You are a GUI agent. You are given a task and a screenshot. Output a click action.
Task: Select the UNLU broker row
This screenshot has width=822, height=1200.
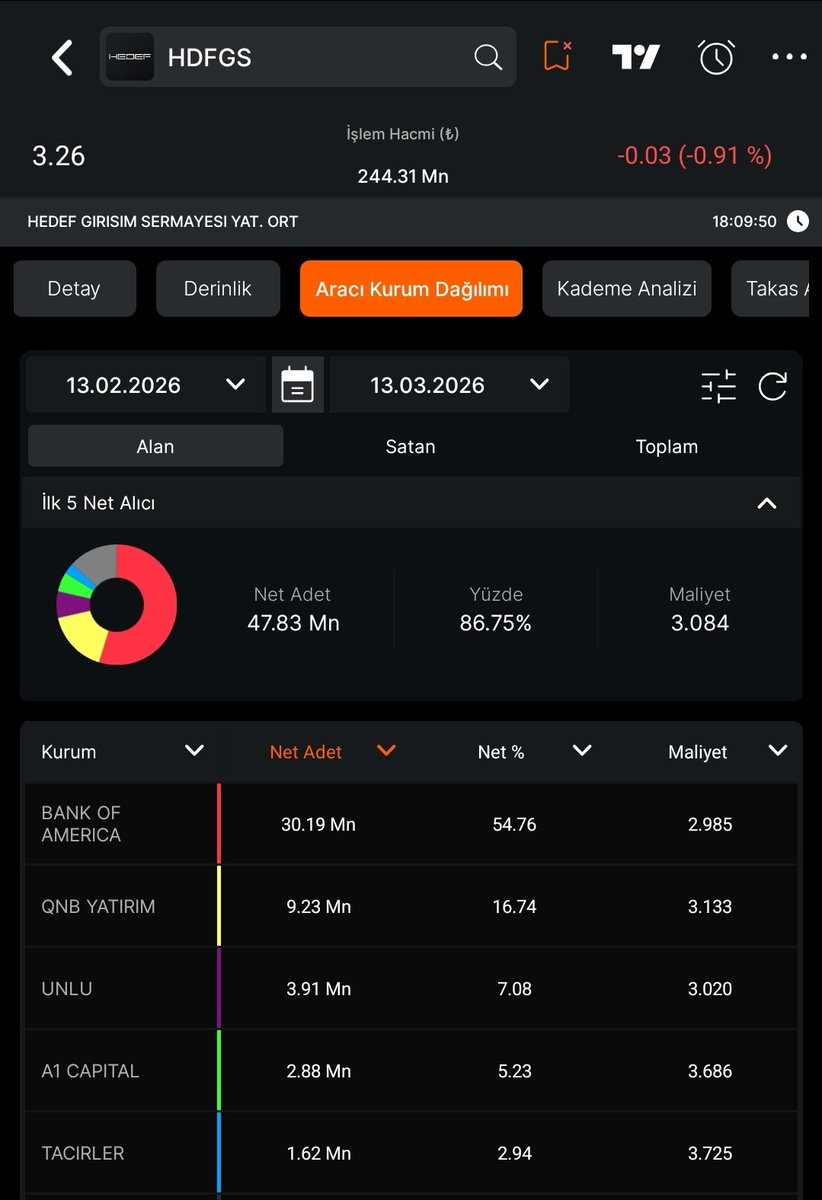click(411, 989)
